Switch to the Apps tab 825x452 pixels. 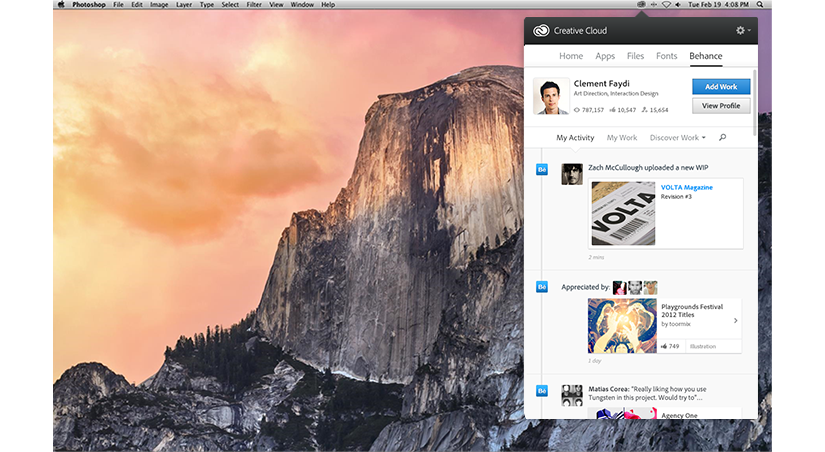pos(605,56)
